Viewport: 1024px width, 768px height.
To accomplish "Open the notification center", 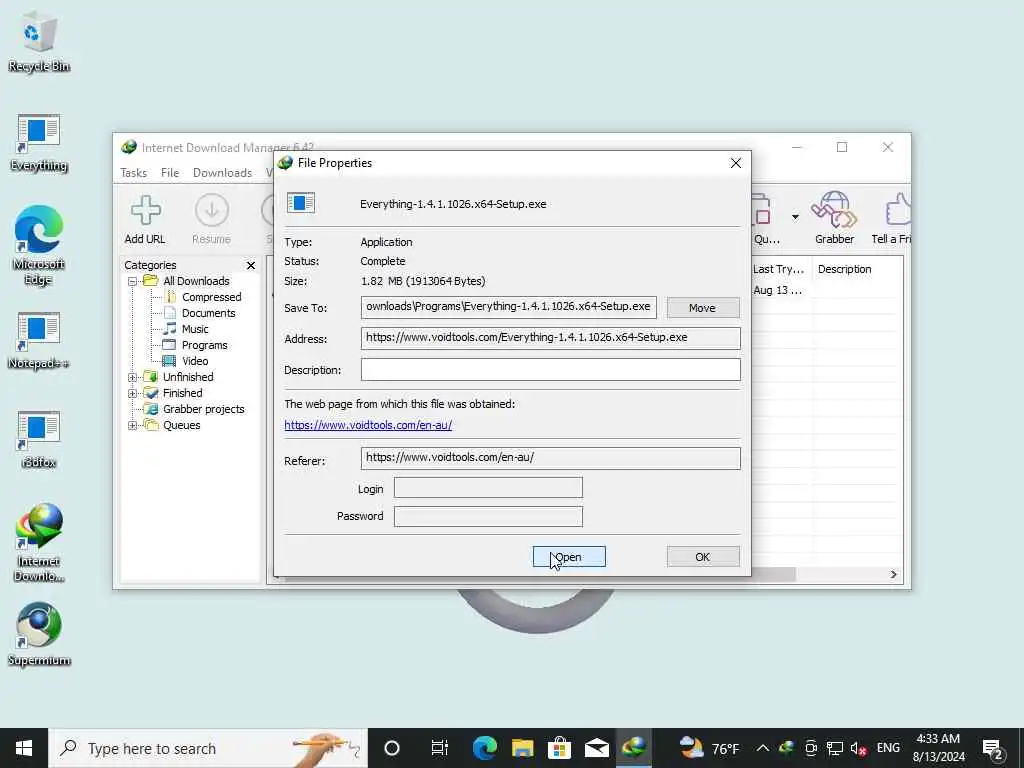I will pos(992,748).
